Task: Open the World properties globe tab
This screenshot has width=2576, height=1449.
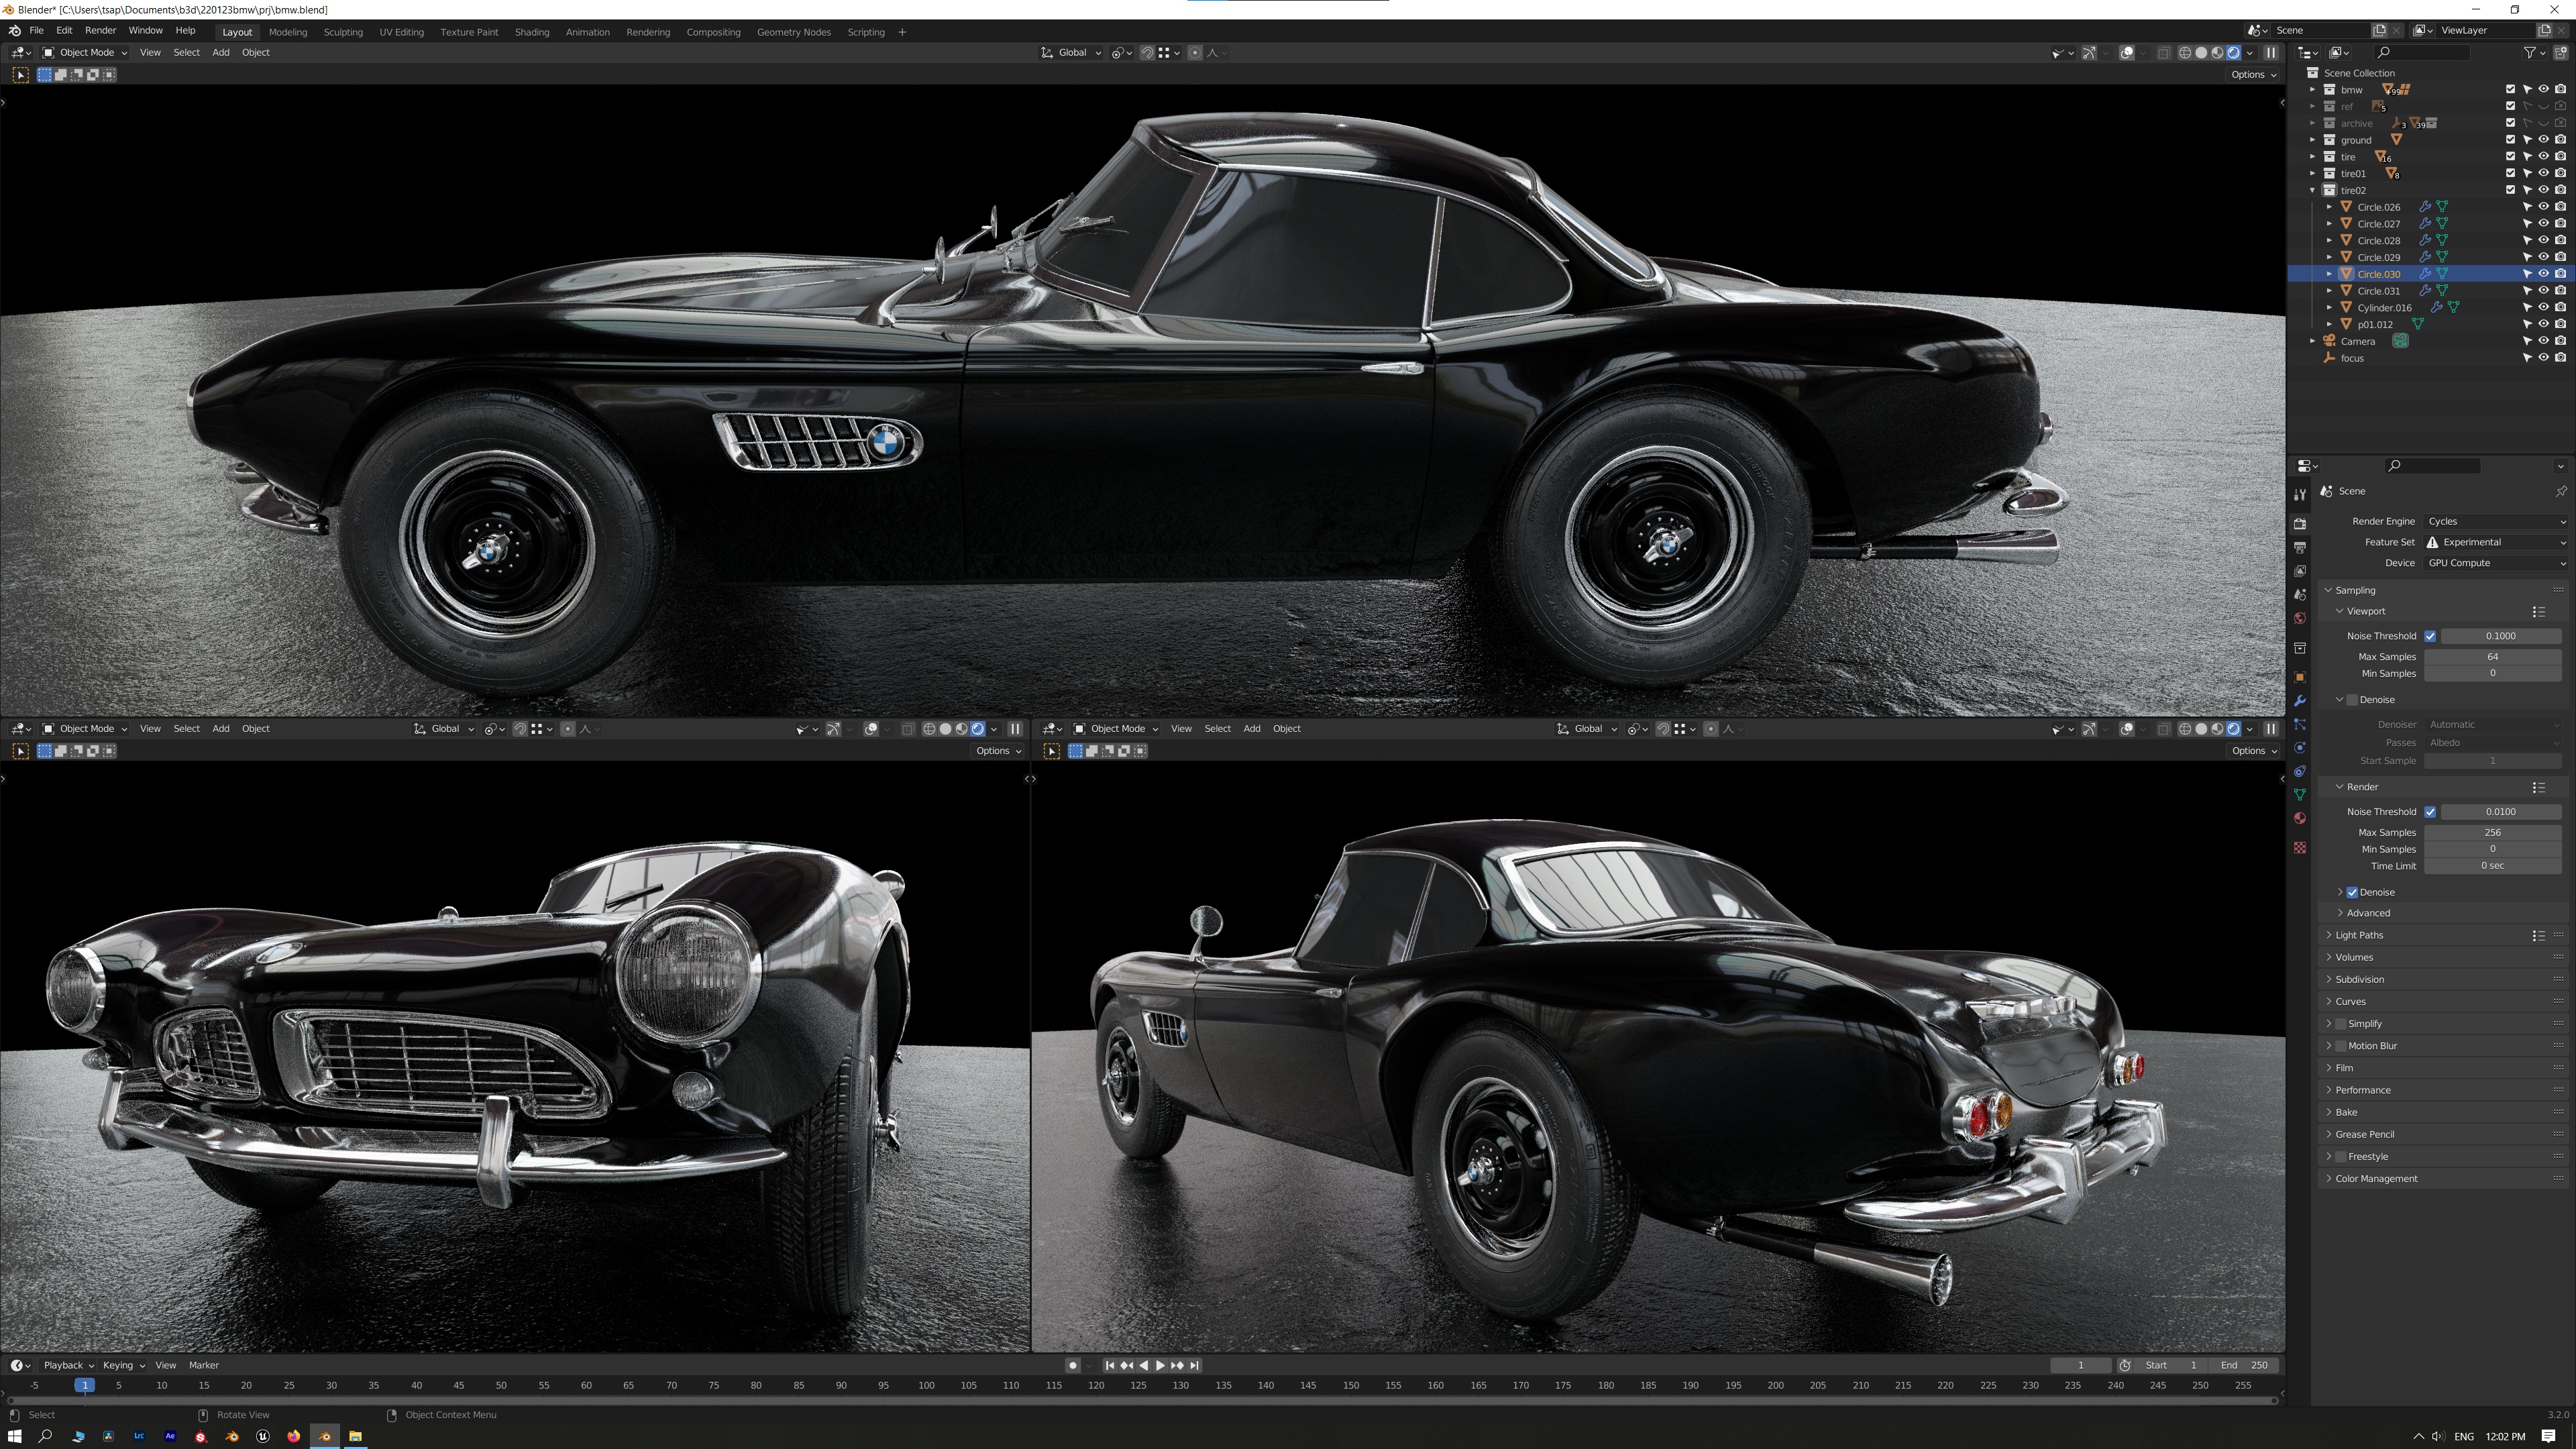Action: point(2300,618)
